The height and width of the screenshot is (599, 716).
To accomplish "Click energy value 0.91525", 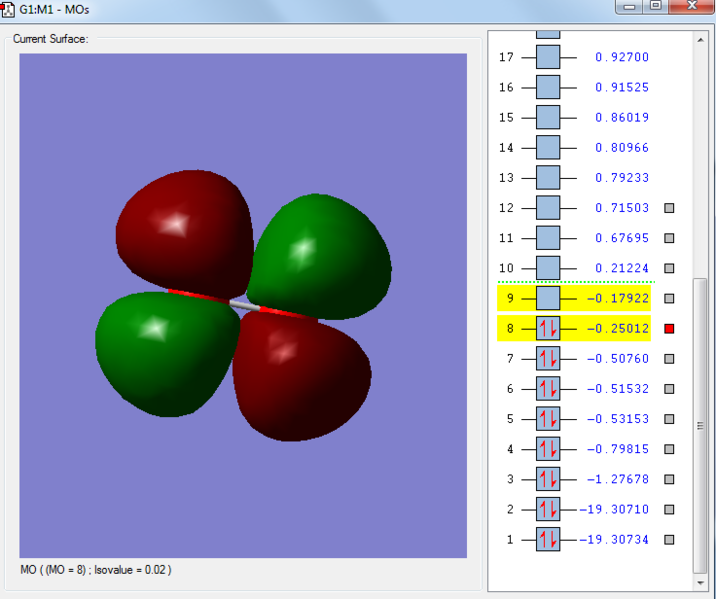I will click(x=622, y=87).
